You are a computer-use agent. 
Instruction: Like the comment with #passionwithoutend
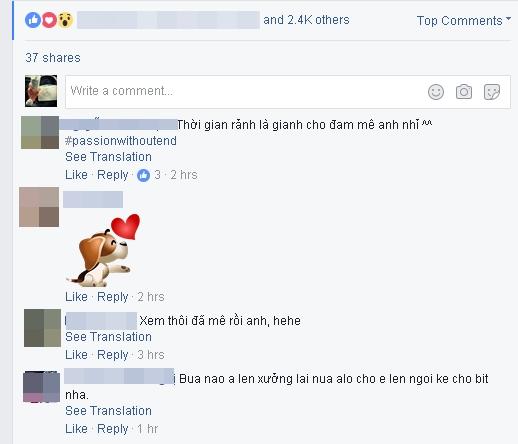(x=76, y=175)
